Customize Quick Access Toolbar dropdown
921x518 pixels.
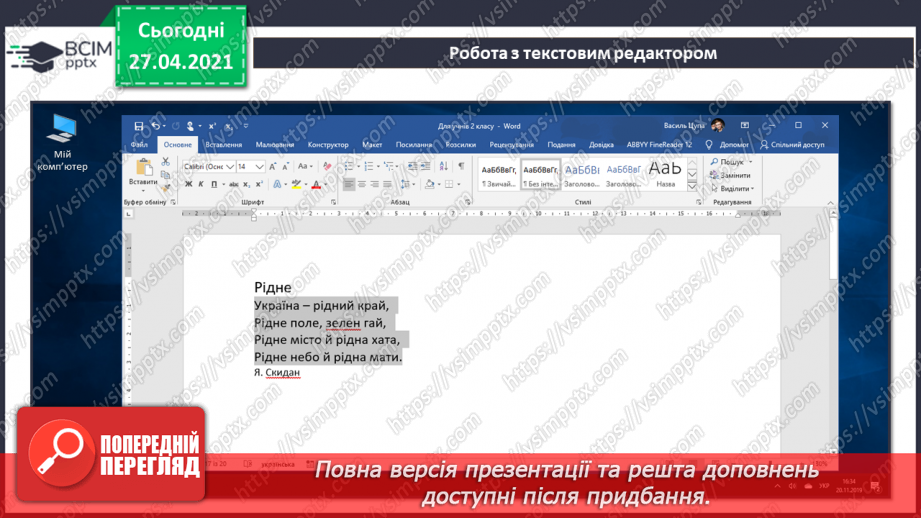click(246, 126)
